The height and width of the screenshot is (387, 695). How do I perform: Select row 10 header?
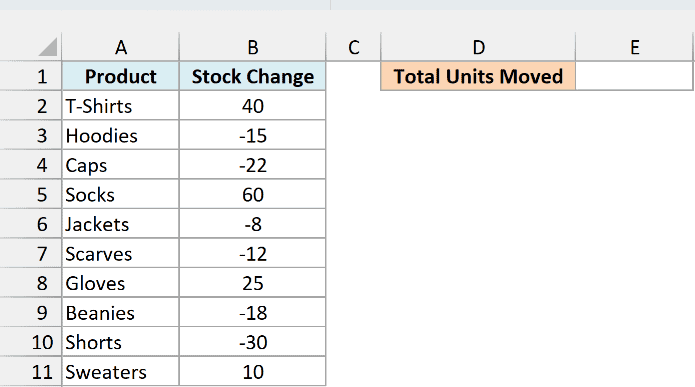tap(31, 342)
